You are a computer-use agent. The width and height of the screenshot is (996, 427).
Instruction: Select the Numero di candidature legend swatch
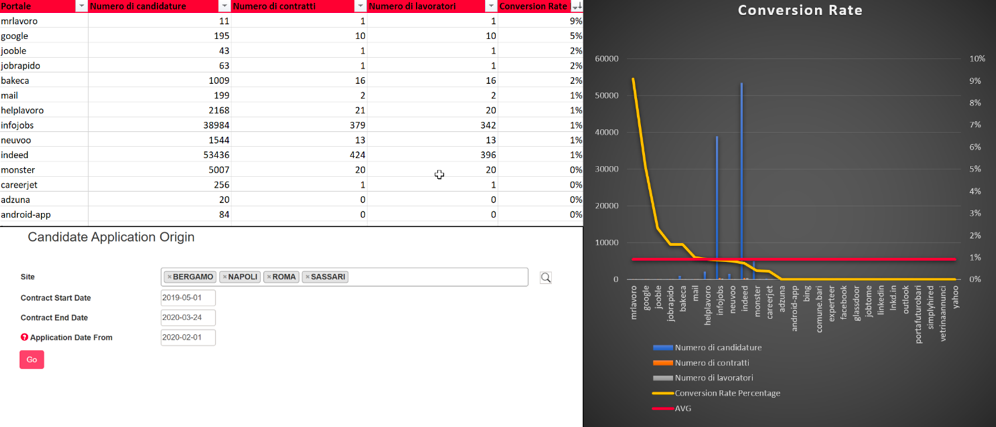pos(663,348)
